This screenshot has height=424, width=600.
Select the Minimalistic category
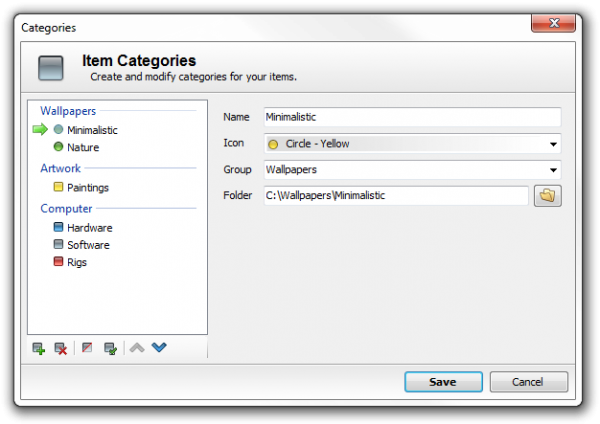(x=92, y=130)
